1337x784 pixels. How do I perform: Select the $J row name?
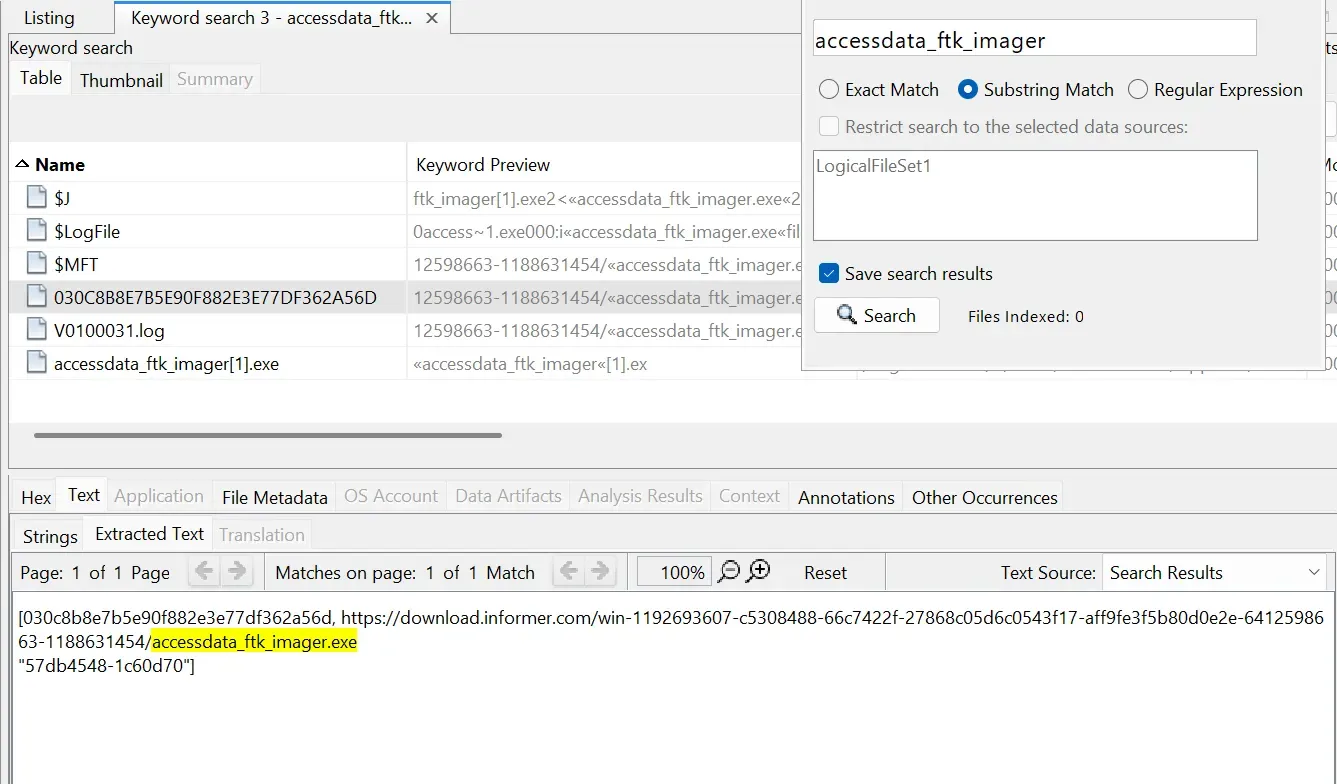[x=62, y=198]
